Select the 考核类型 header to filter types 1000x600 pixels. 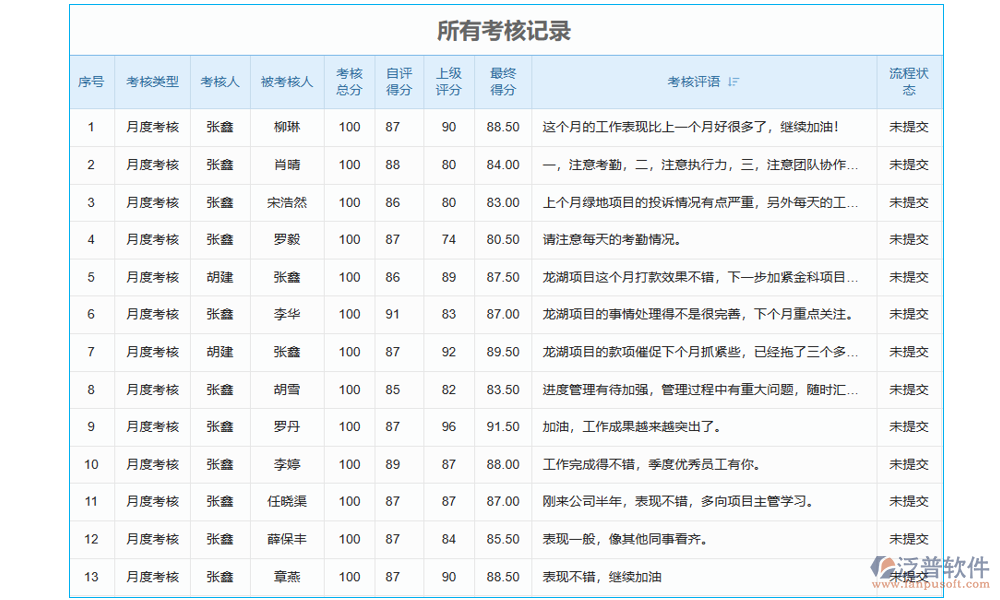click(x=153, y=82)
